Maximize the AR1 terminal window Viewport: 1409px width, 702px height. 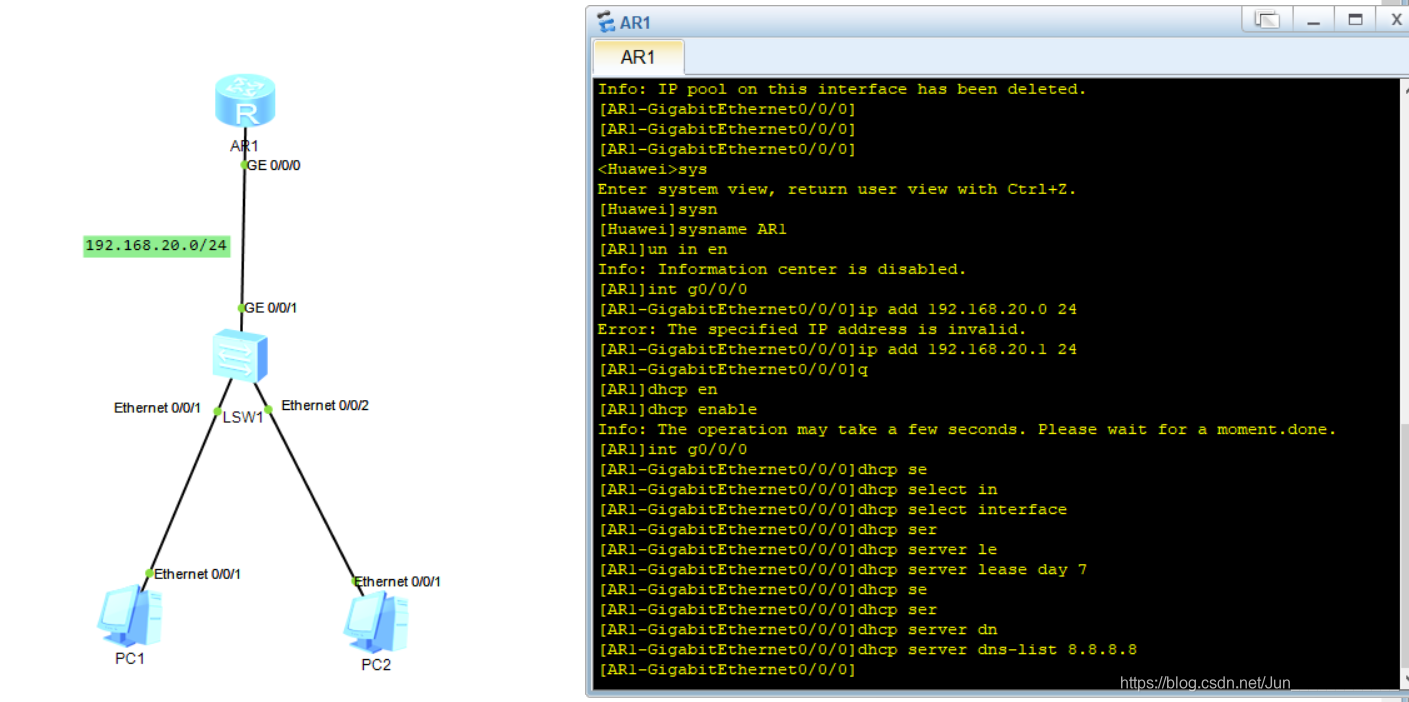pyautogui.click(x=1356, y=20)
